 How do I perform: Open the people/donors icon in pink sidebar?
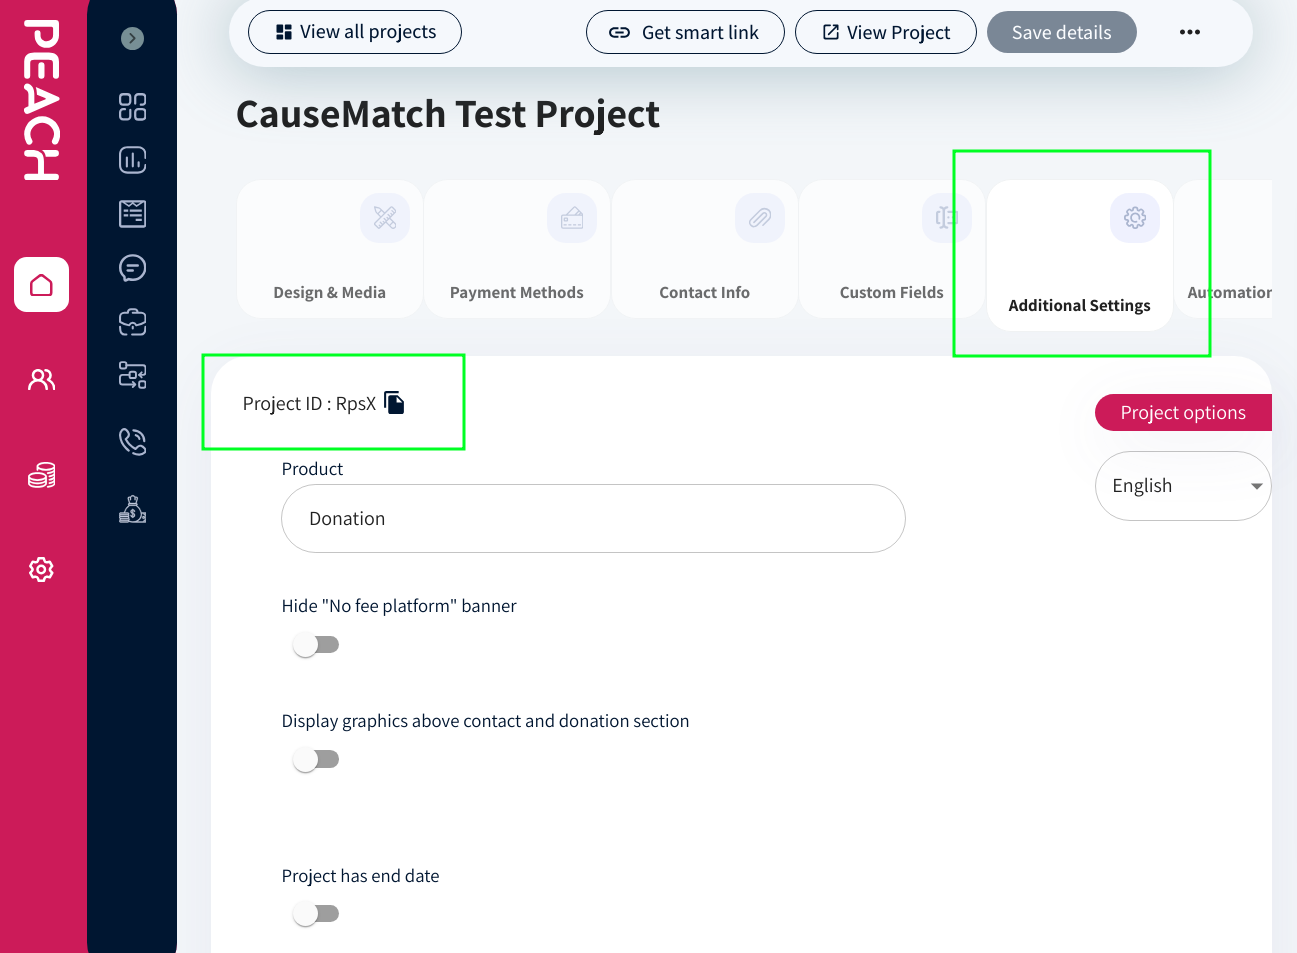click(x=41, y=379)
